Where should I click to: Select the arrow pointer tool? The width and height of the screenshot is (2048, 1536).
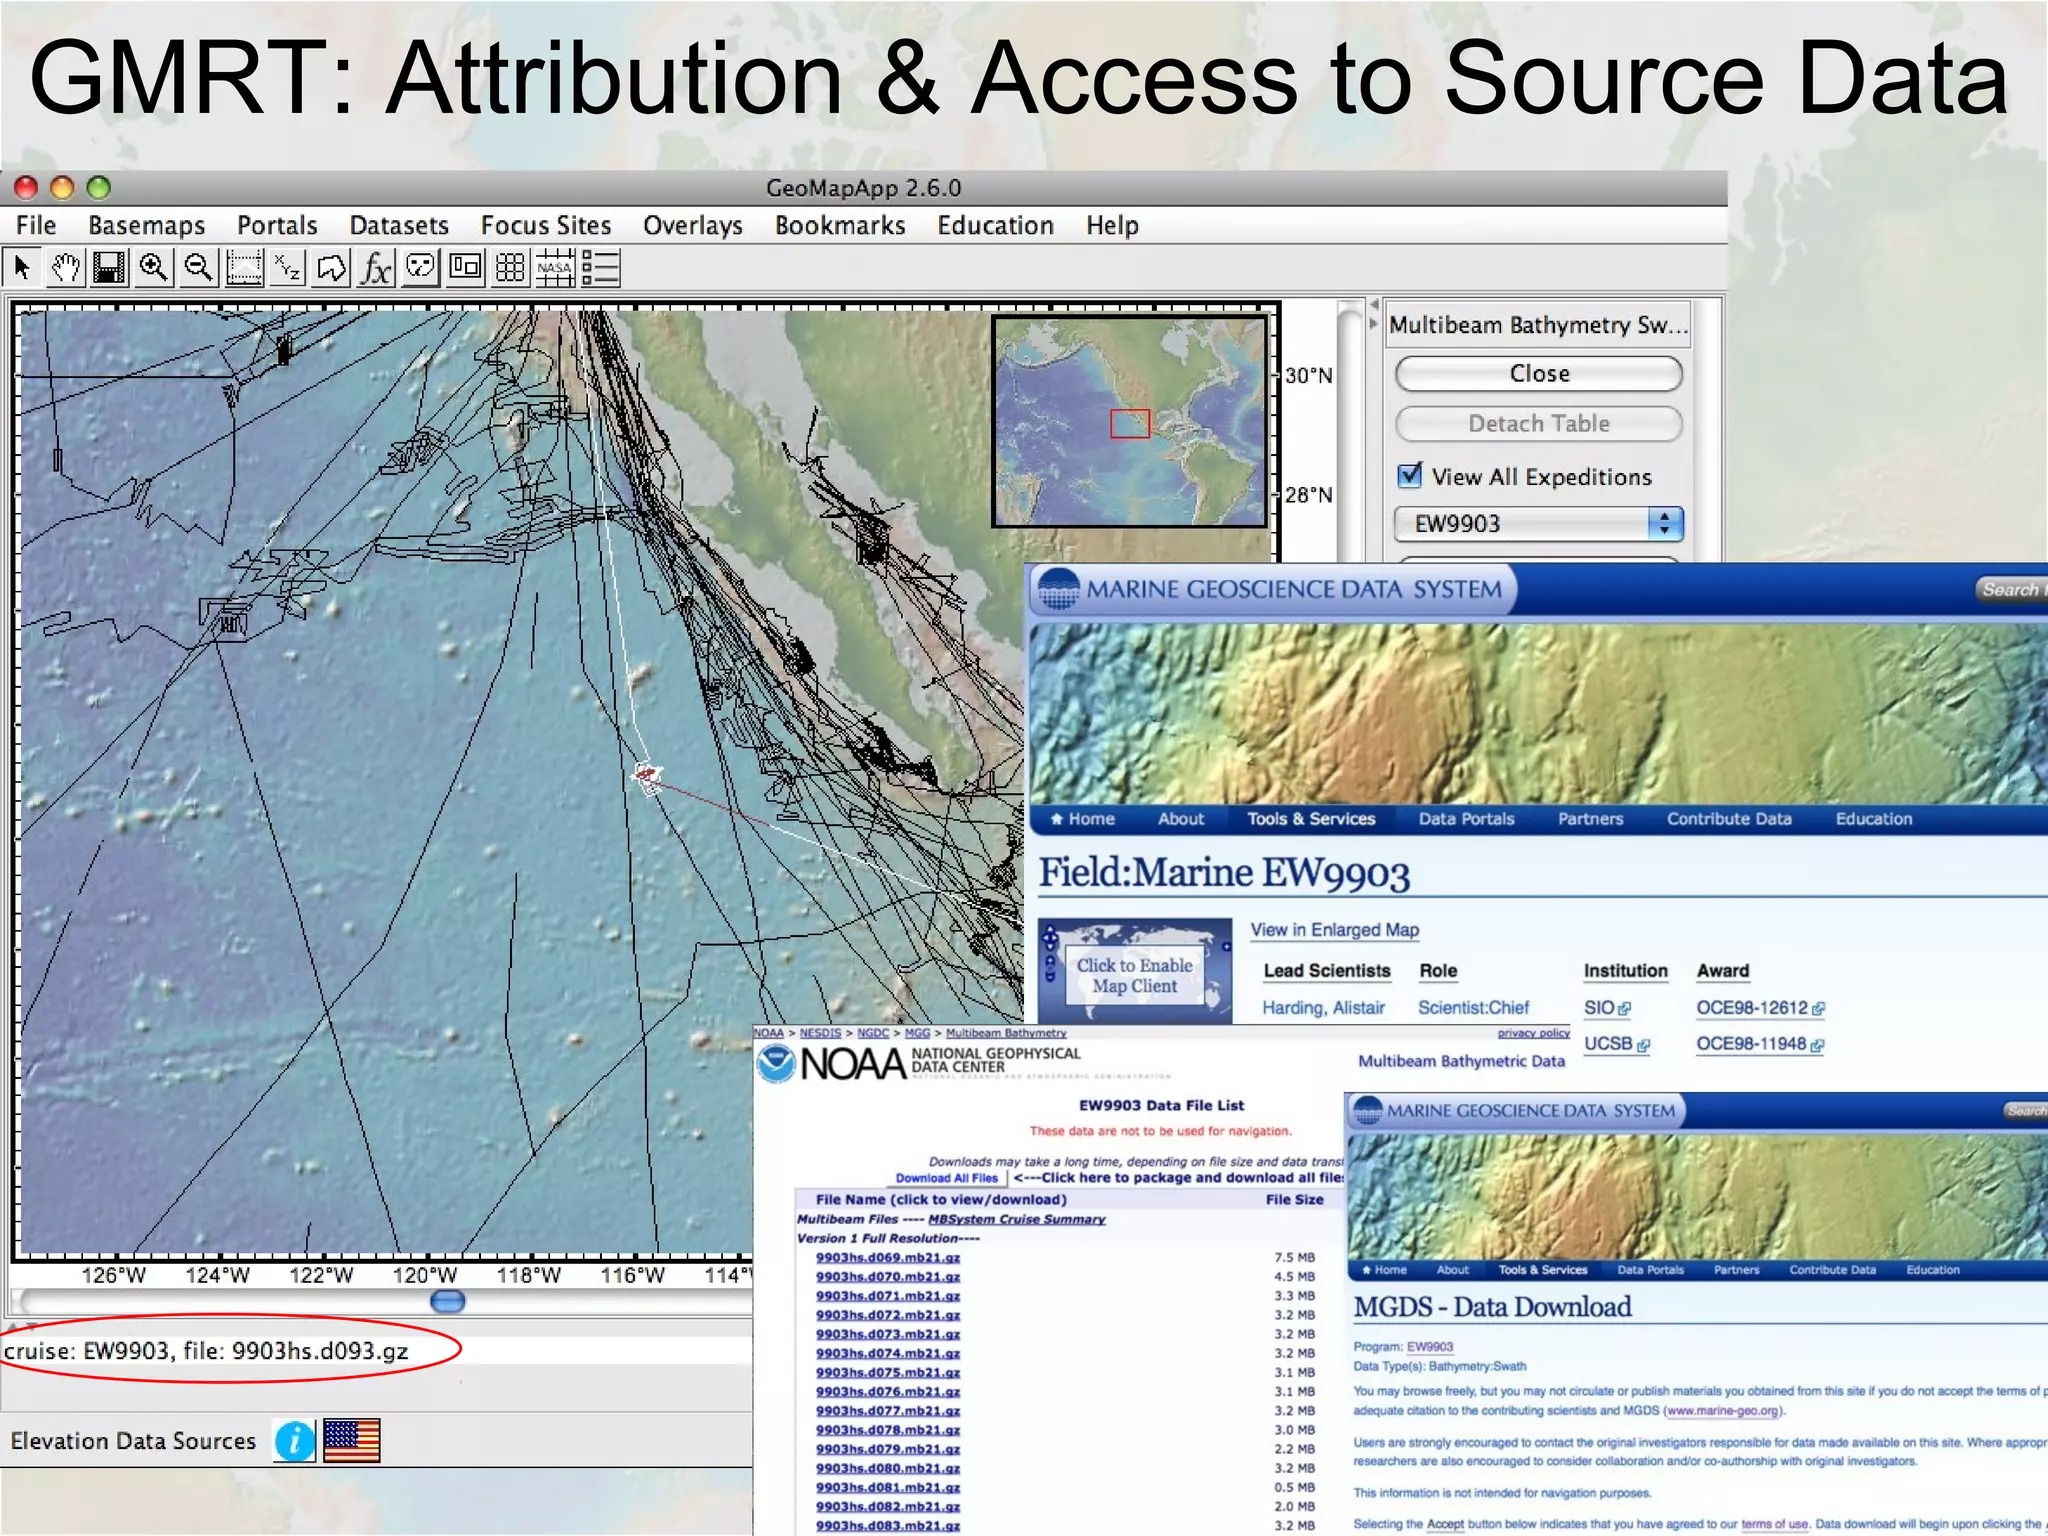(x=22, y=268)
